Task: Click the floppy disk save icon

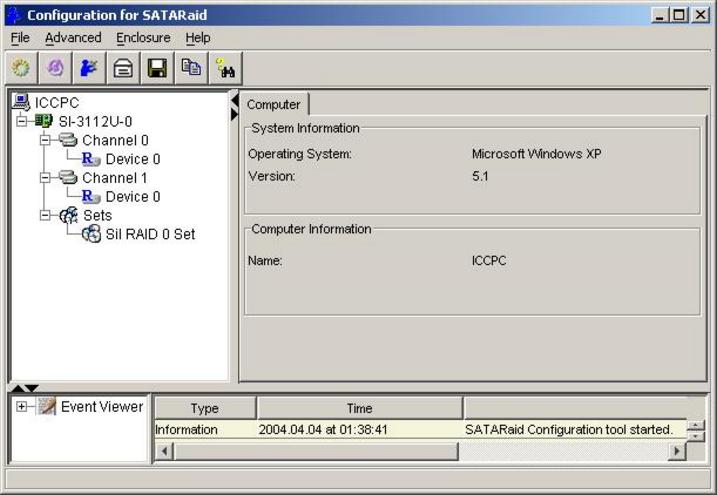Action: tap(157, 69)
